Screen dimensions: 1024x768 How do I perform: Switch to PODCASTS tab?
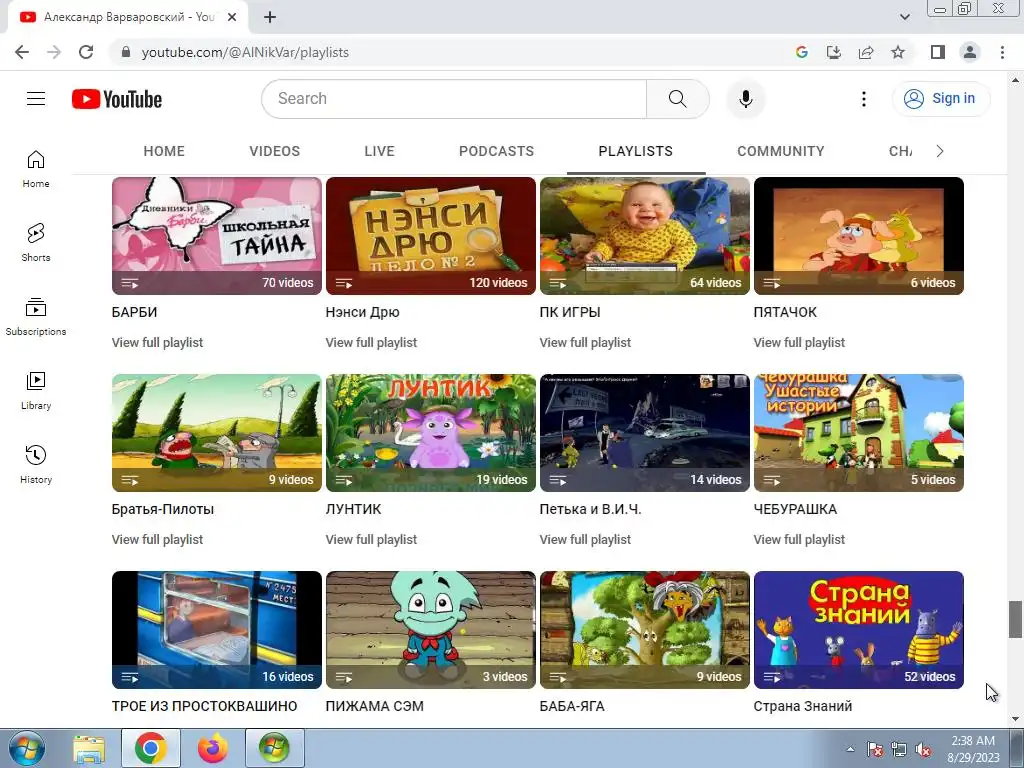point(496,151)
